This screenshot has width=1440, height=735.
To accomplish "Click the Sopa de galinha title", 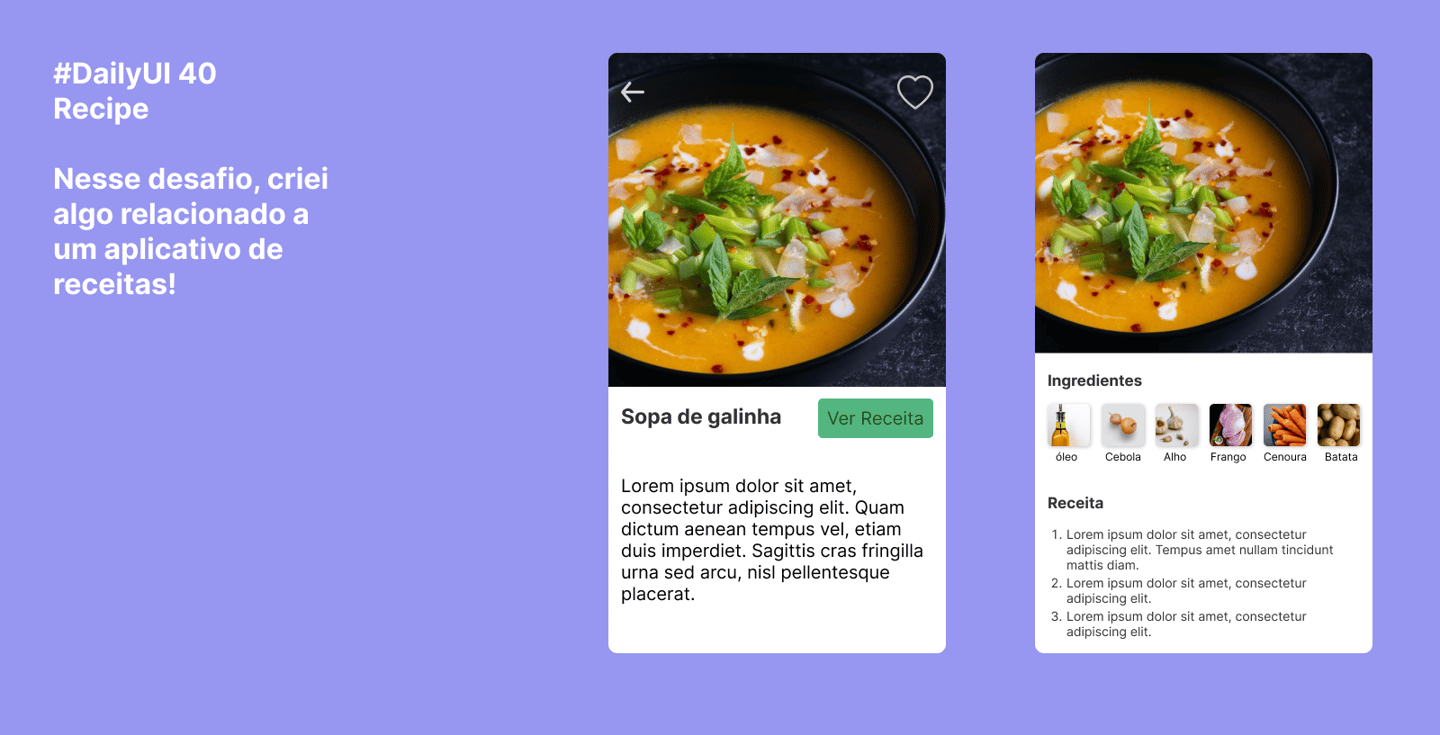I will click(701, 417).
